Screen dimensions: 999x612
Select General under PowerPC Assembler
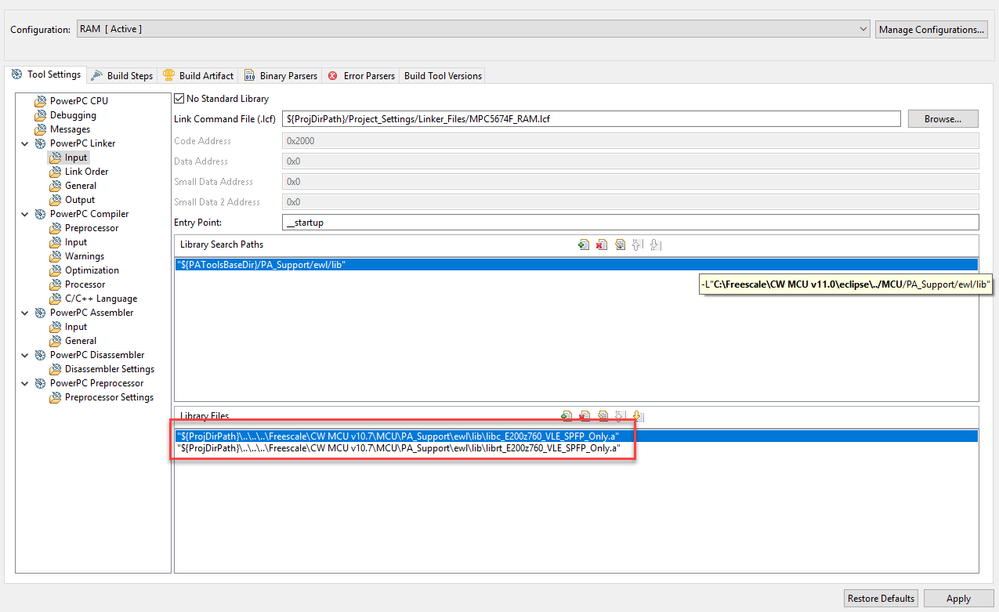click(81, 341)
